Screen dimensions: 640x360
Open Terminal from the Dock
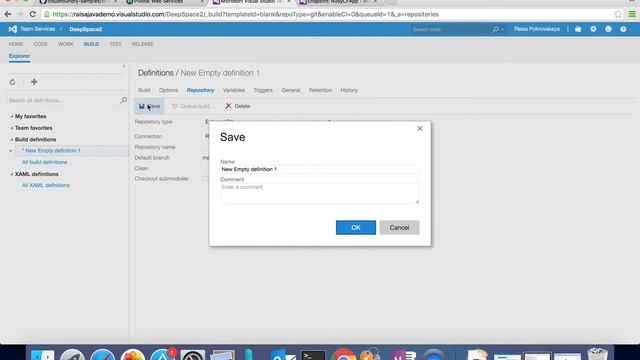tap(313, 355)
